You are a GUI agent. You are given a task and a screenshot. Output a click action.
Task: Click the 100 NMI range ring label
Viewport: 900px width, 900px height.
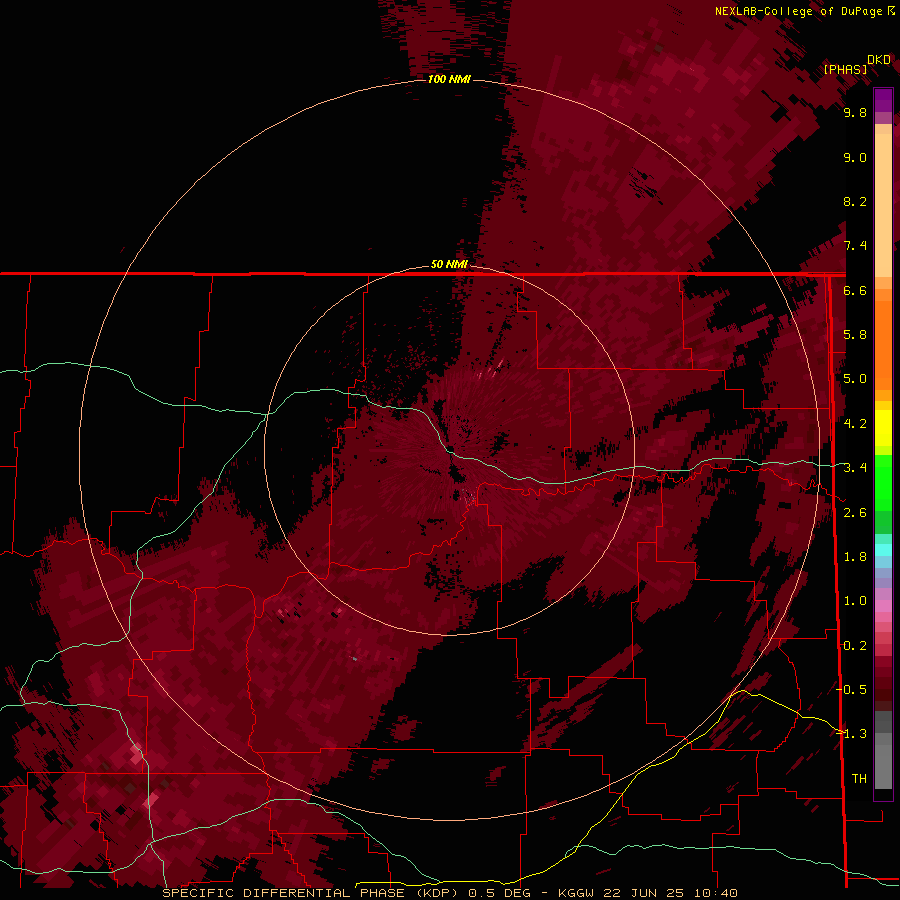(x=449, y=79)
